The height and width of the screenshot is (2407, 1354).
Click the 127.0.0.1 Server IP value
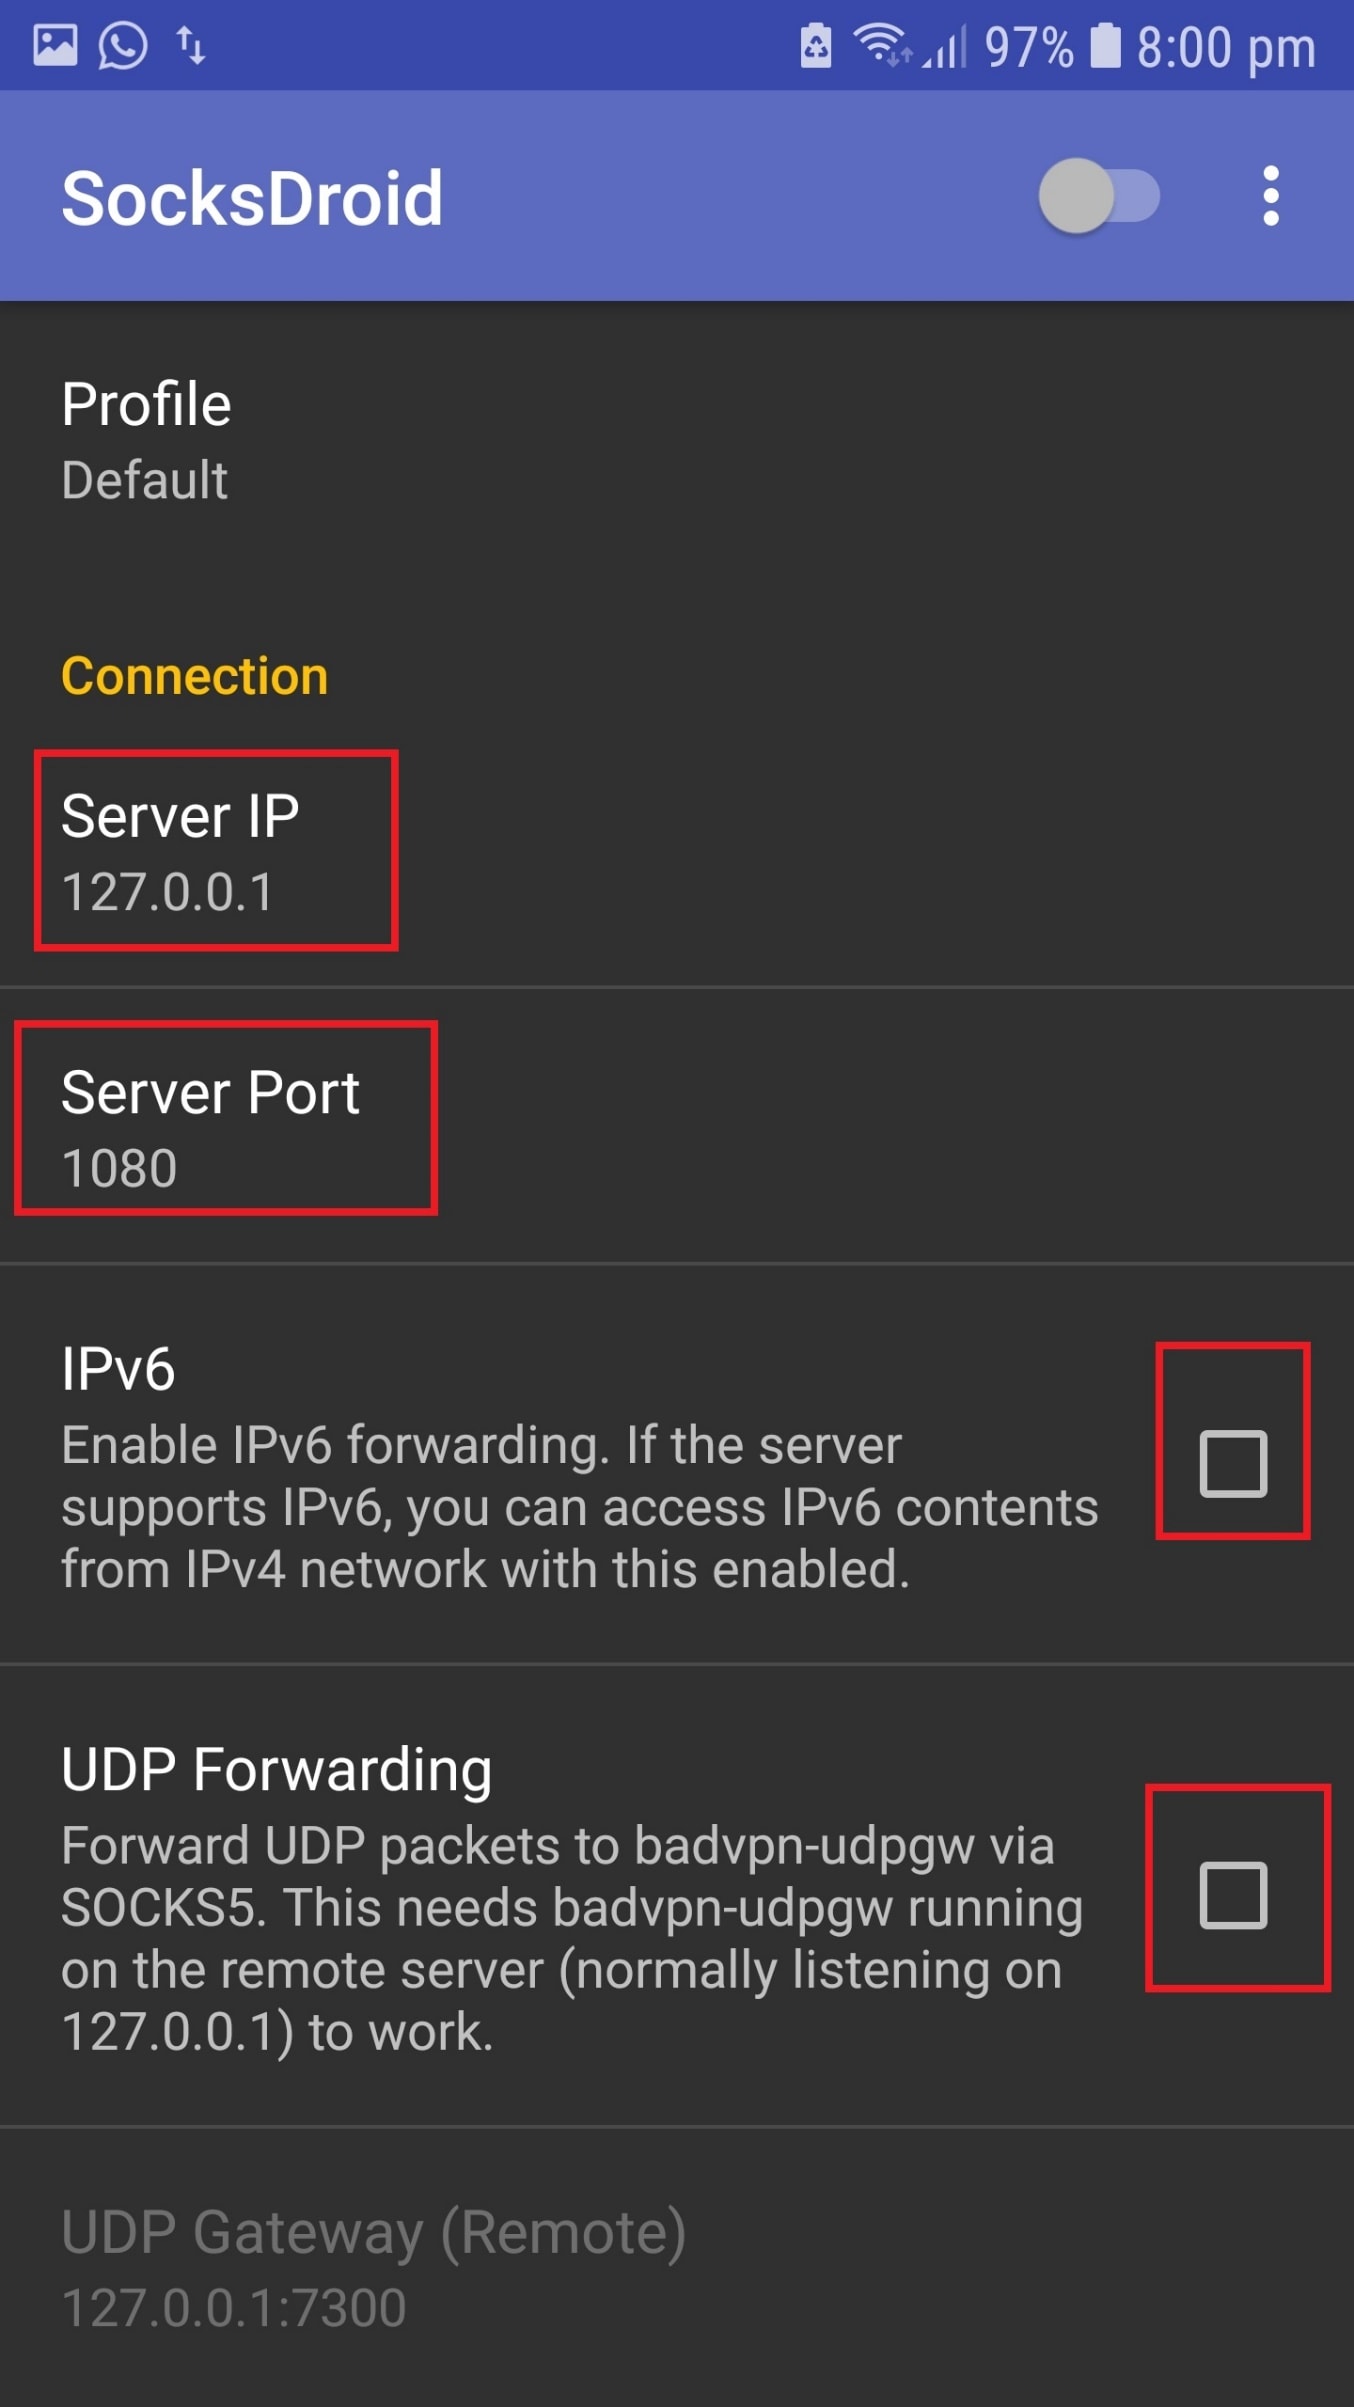[170, 891]
